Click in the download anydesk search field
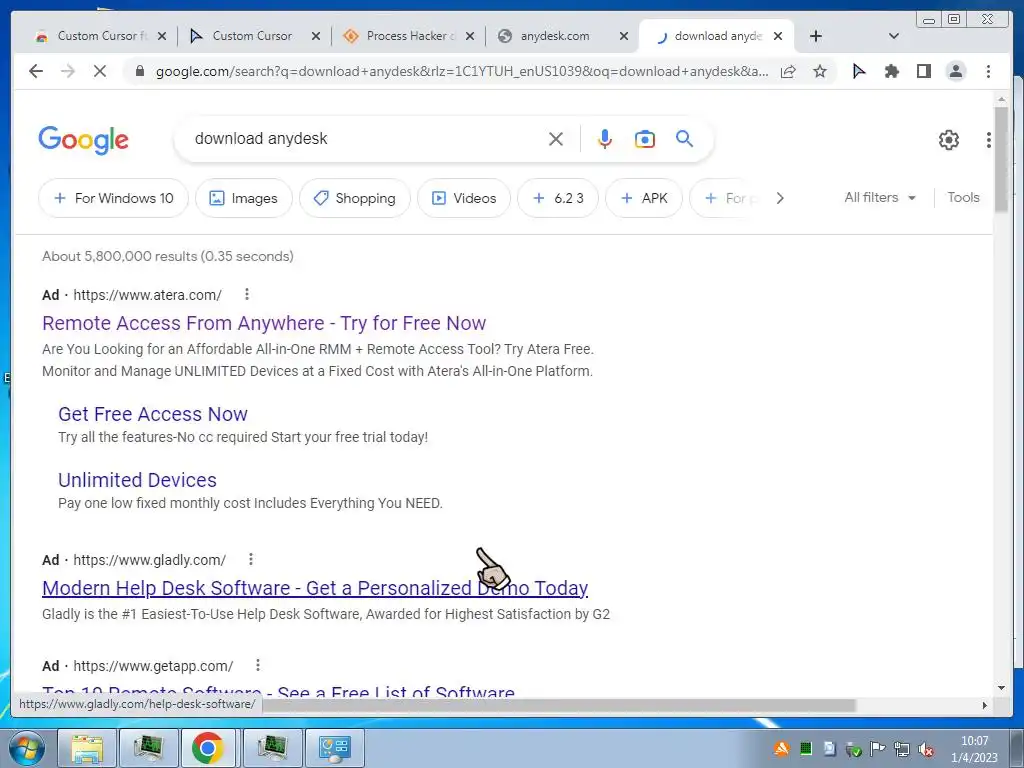Viewport: 1024px width, 768px height. point(366,139)
